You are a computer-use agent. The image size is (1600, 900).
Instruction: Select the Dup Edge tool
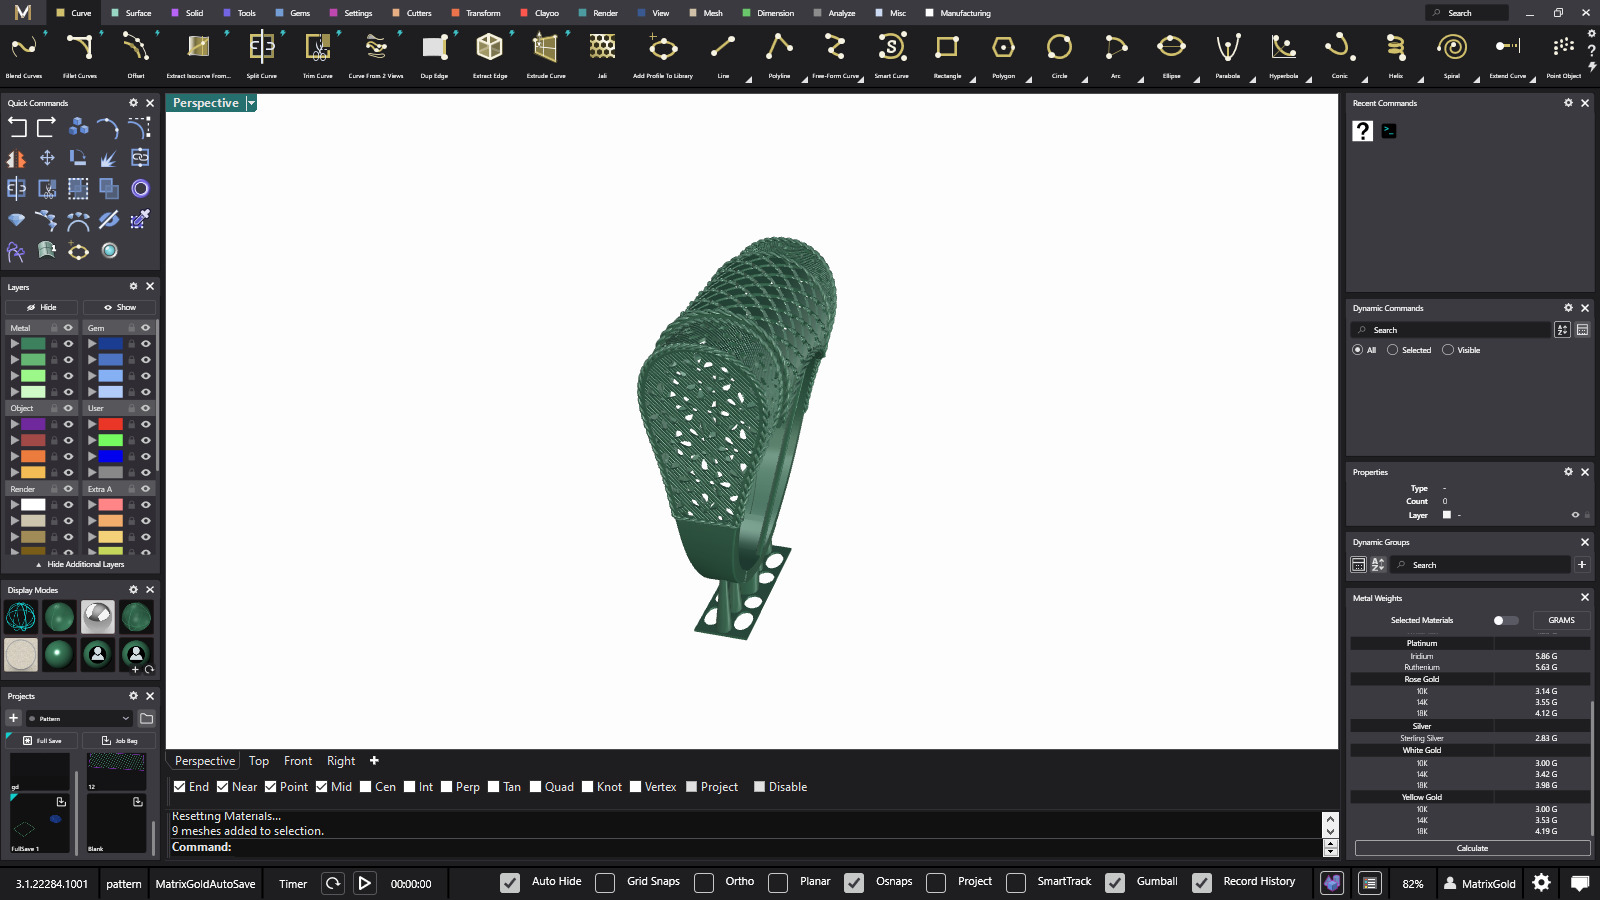pos(434,55)
